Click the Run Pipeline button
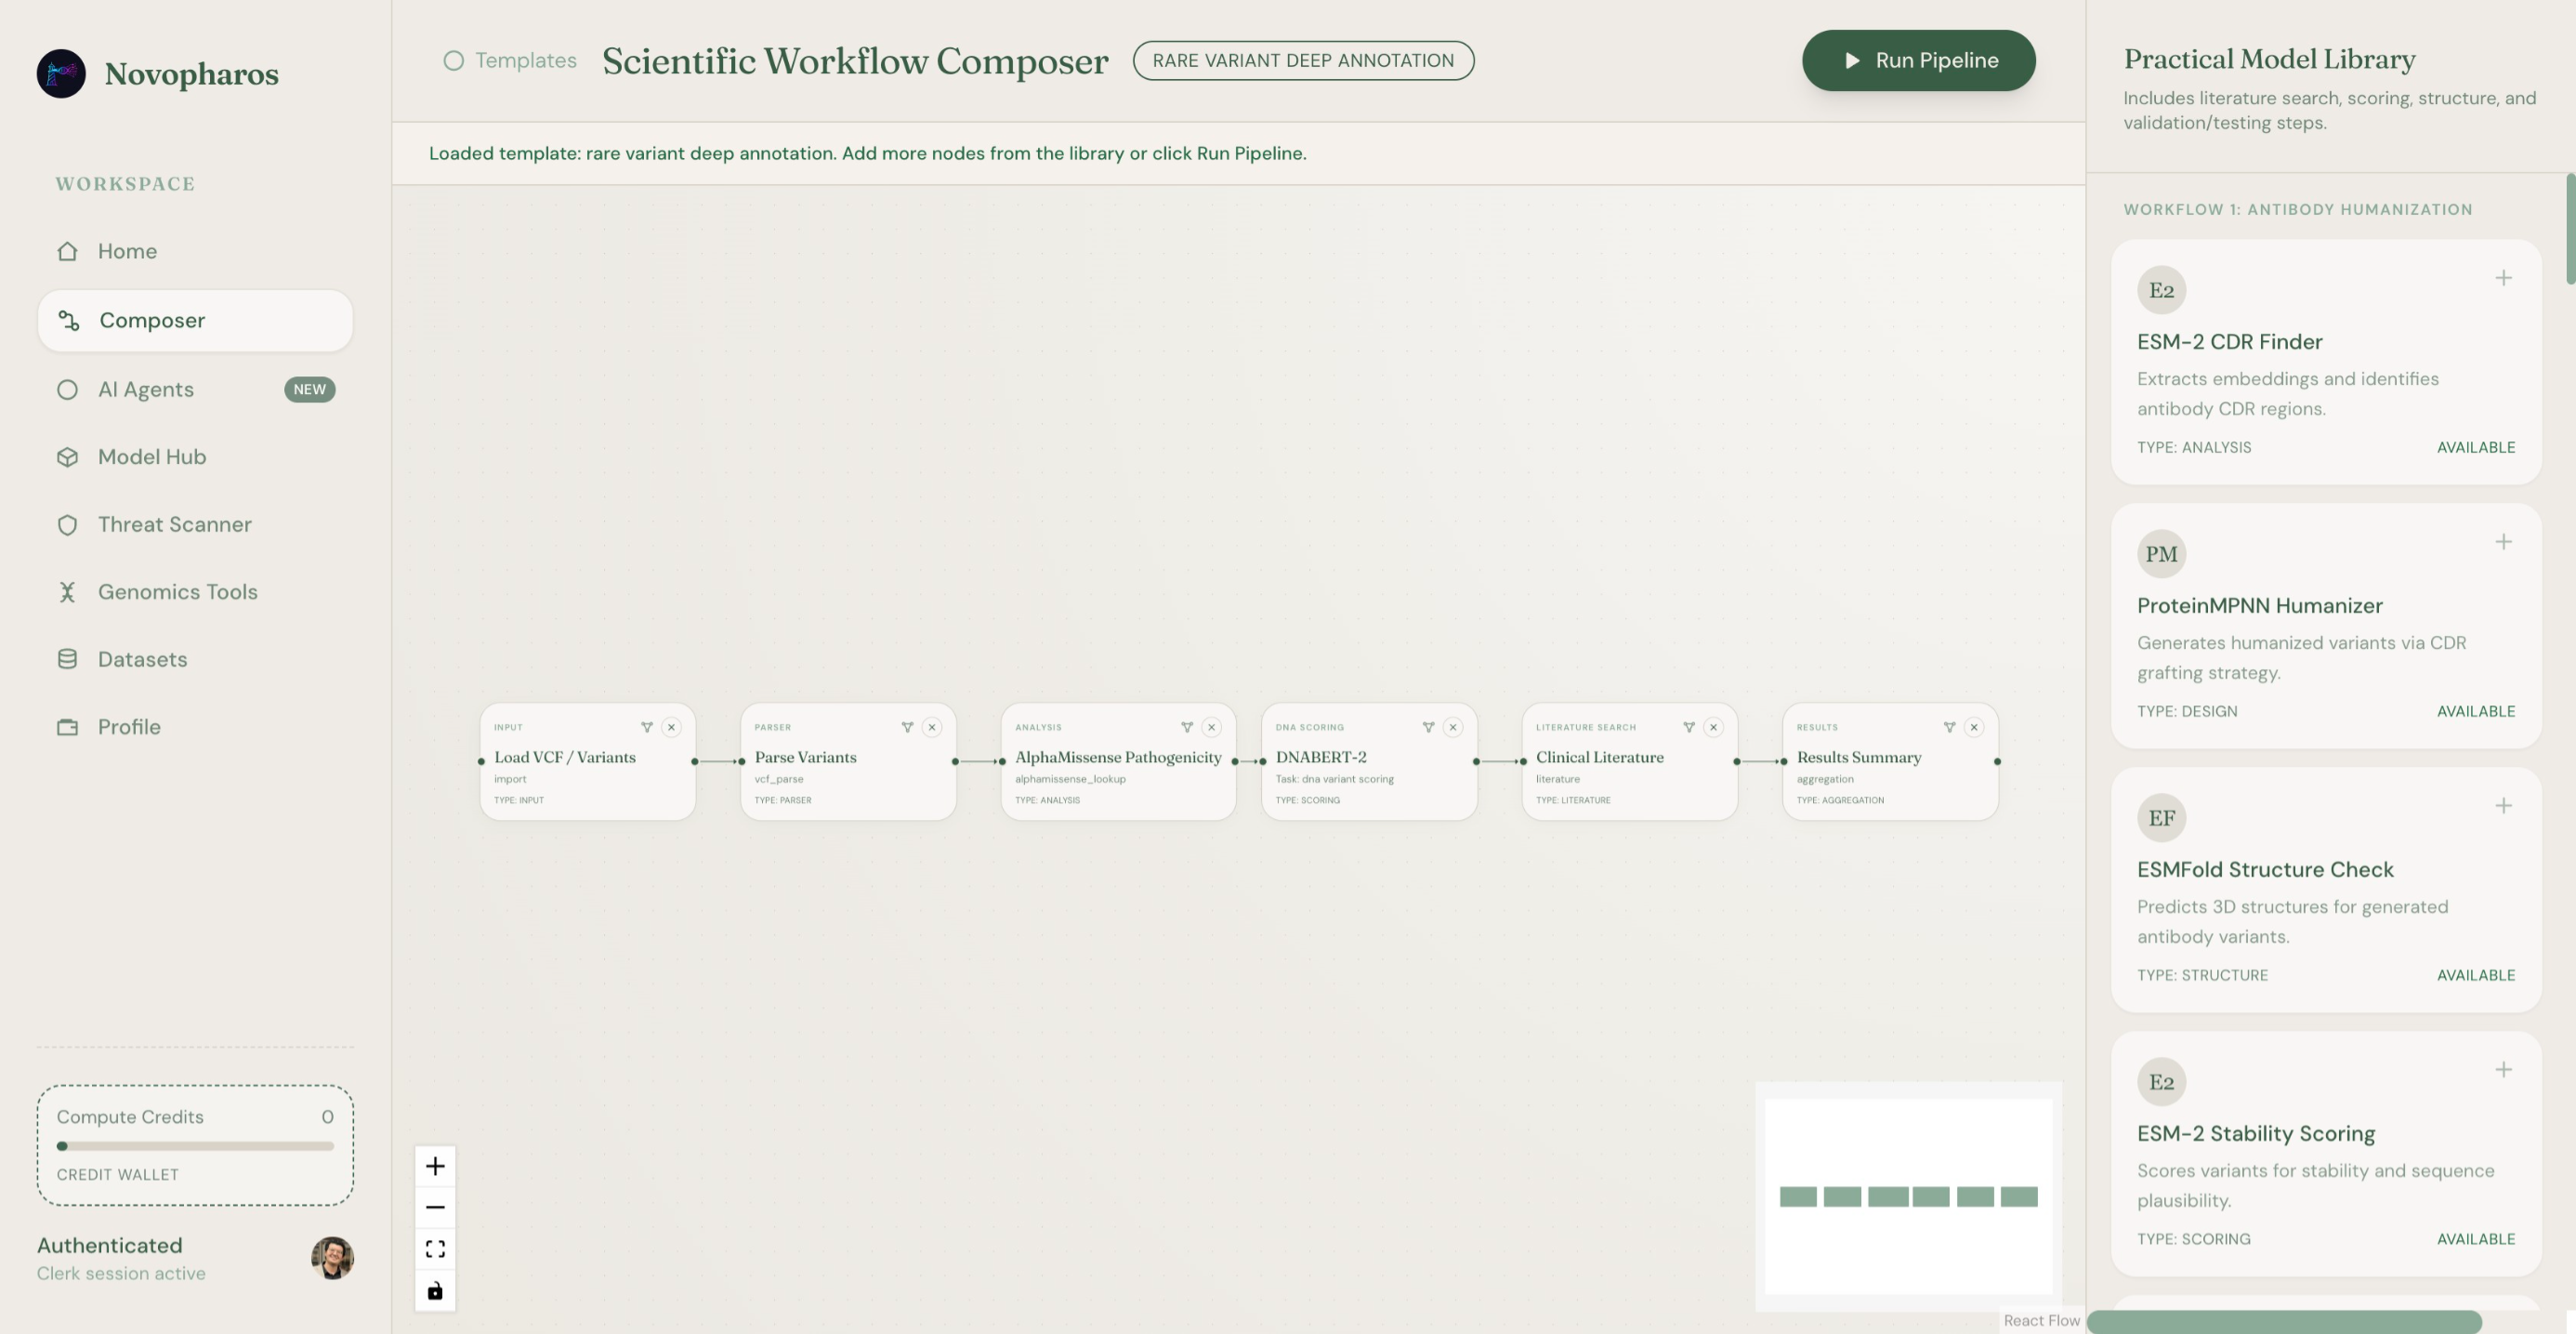2576x1334 pixels. click(1917, 60)
